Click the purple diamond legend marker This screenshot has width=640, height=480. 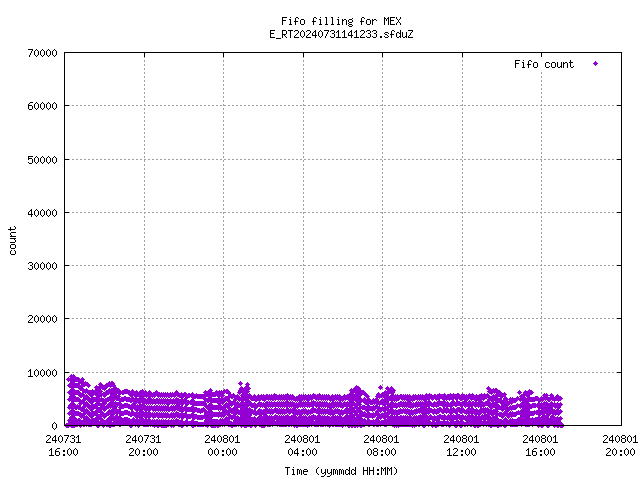[596, 64]
